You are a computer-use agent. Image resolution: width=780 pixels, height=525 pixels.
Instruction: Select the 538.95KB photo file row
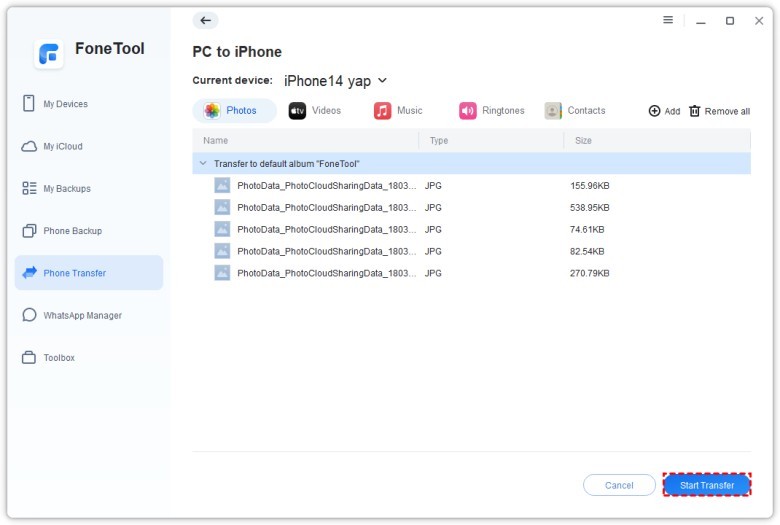(400, 207)
